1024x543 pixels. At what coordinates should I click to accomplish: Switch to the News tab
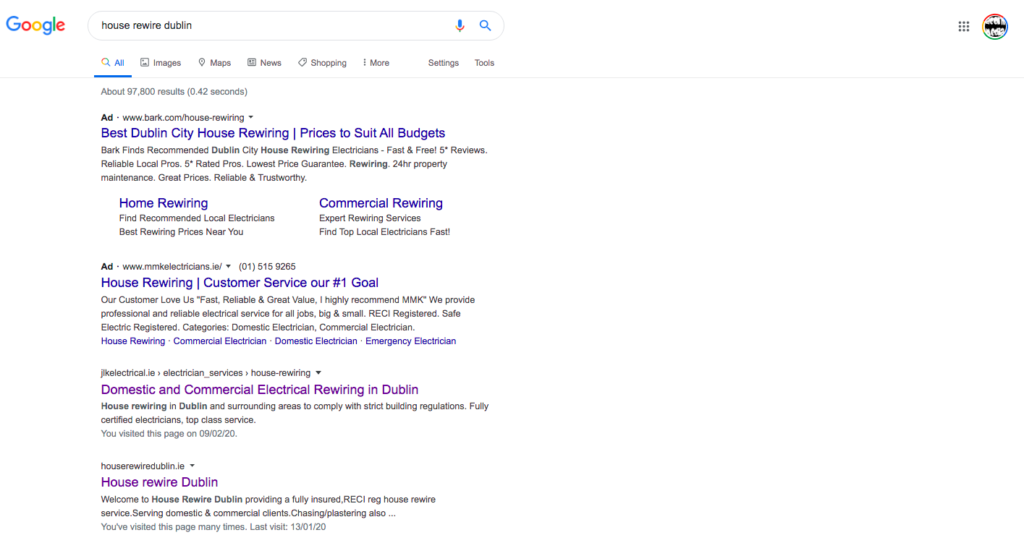pos(264,63)
